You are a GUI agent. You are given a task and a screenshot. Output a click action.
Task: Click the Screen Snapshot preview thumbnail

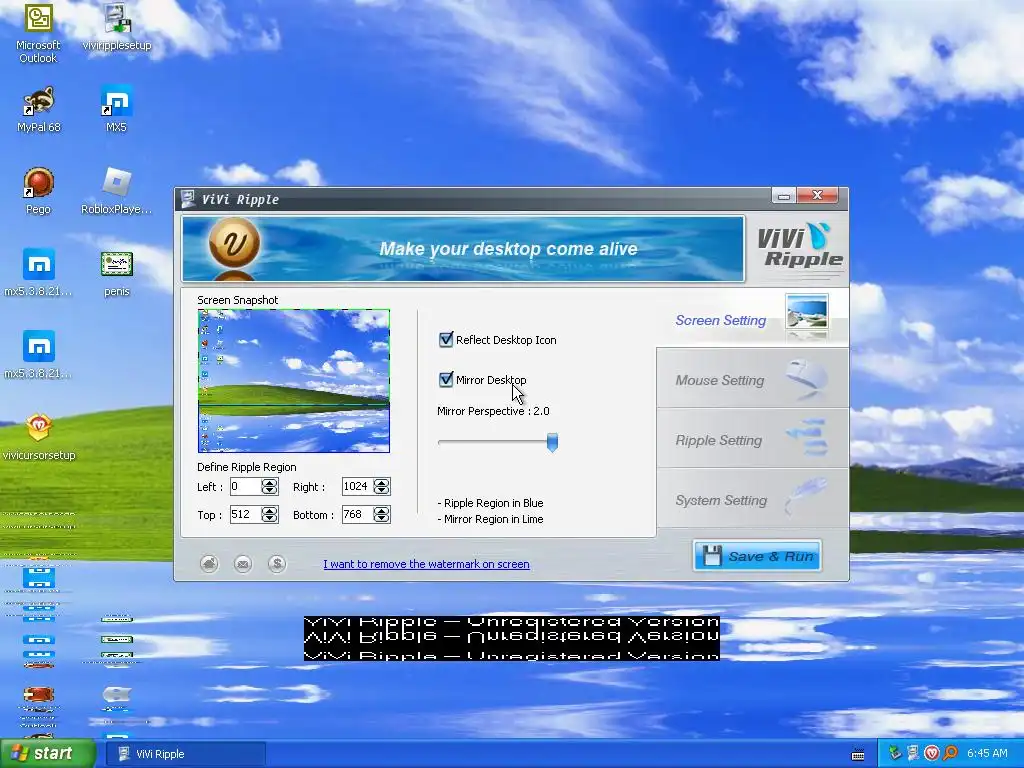[x=294, y=381]
